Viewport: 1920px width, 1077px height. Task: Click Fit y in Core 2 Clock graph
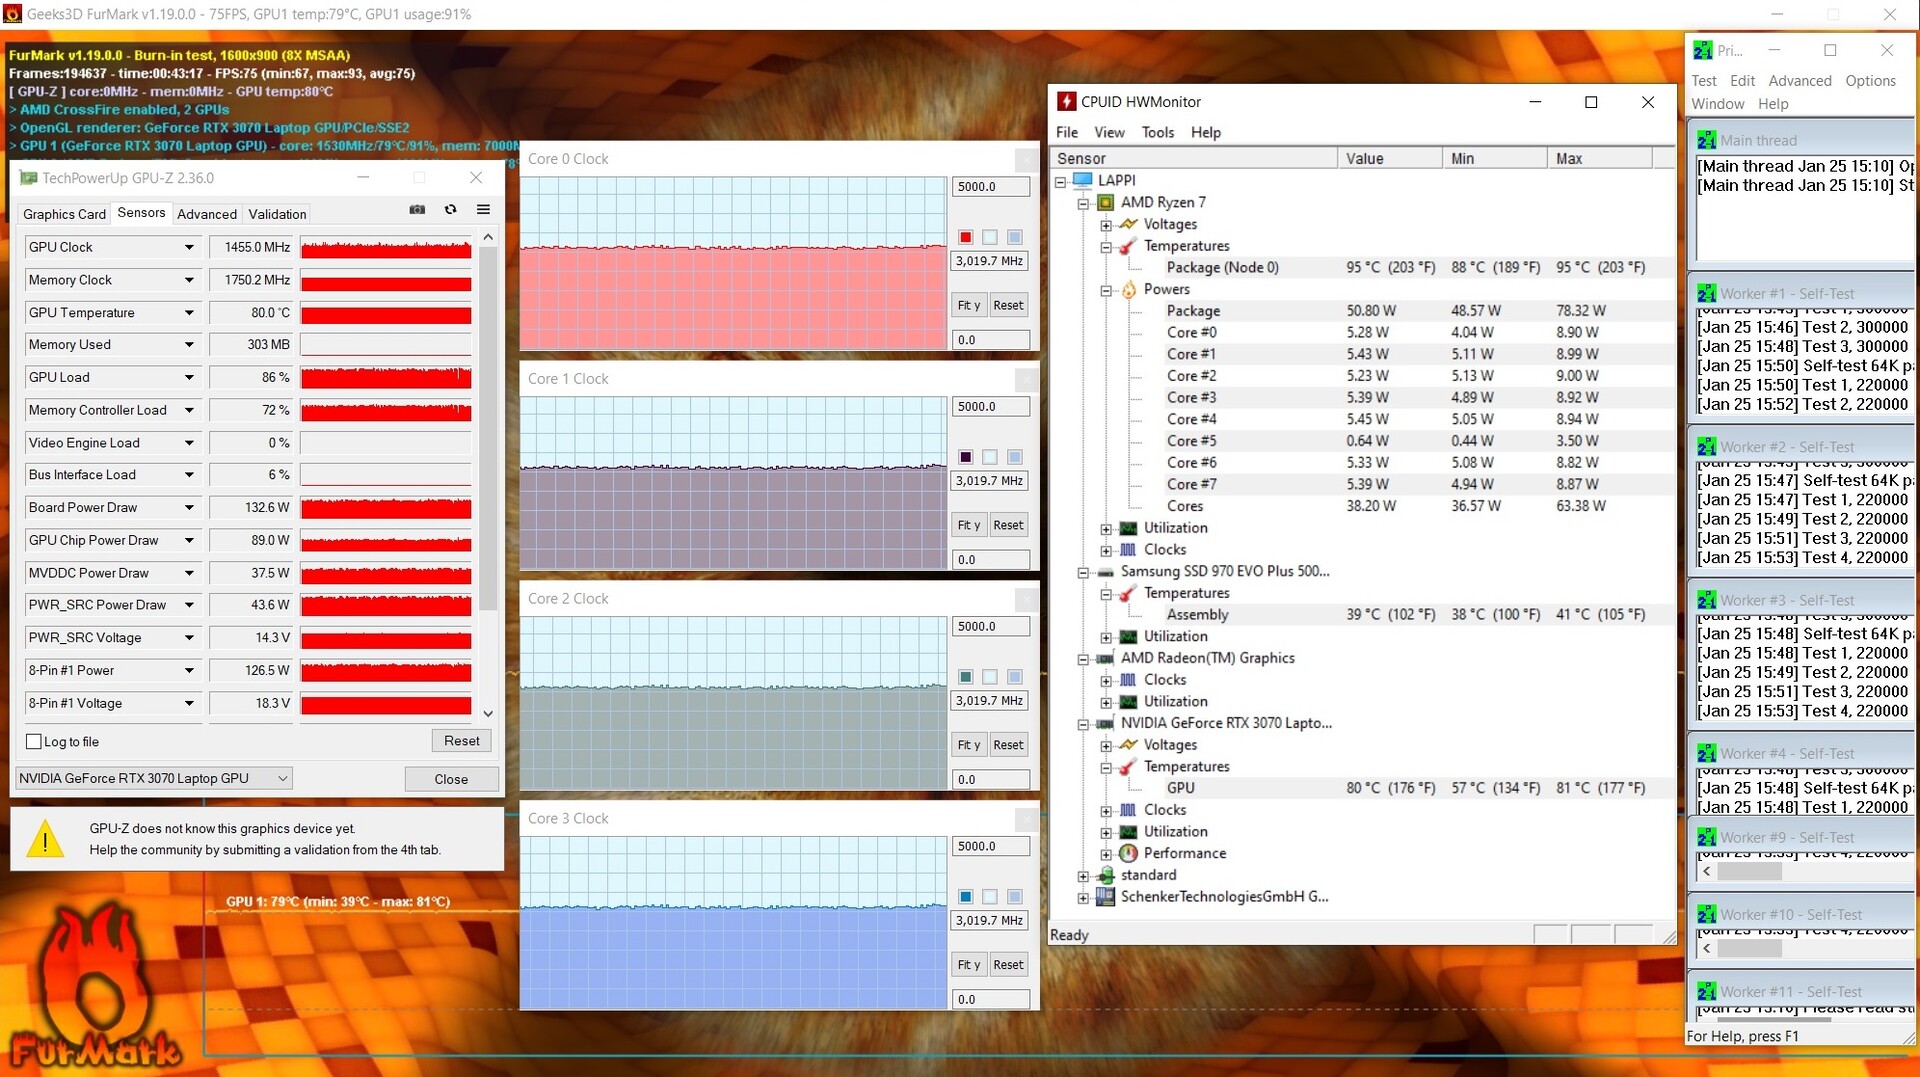968,745
